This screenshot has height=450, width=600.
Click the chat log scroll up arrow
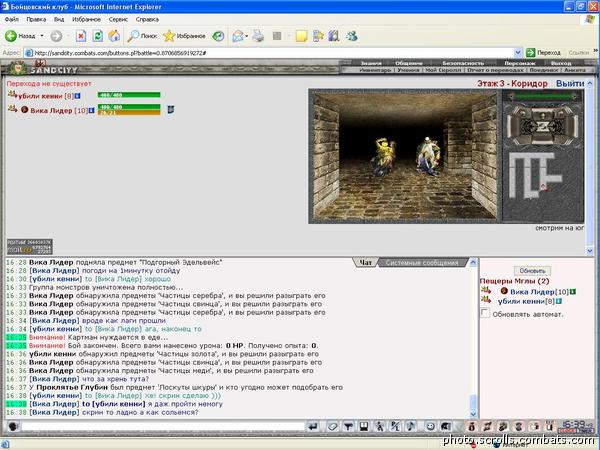(x=473, y=262)
